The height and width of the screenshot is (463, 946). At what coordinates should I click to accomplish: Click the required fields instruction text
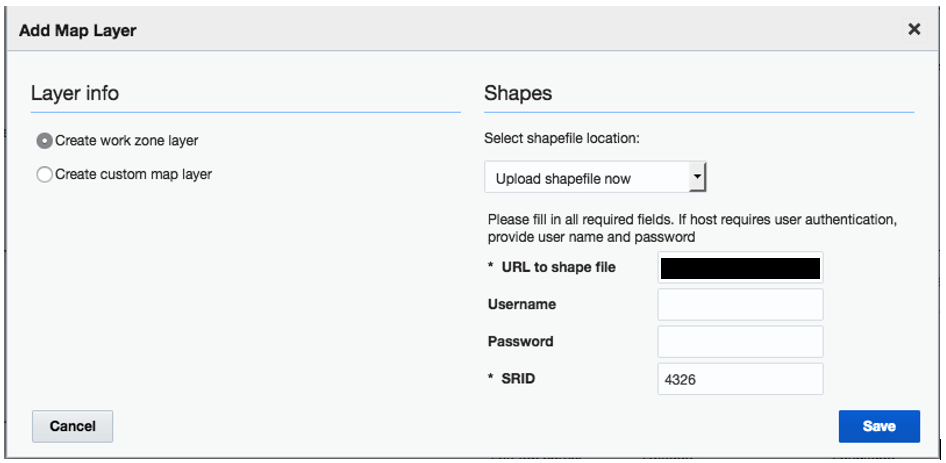tap(691, 228)
